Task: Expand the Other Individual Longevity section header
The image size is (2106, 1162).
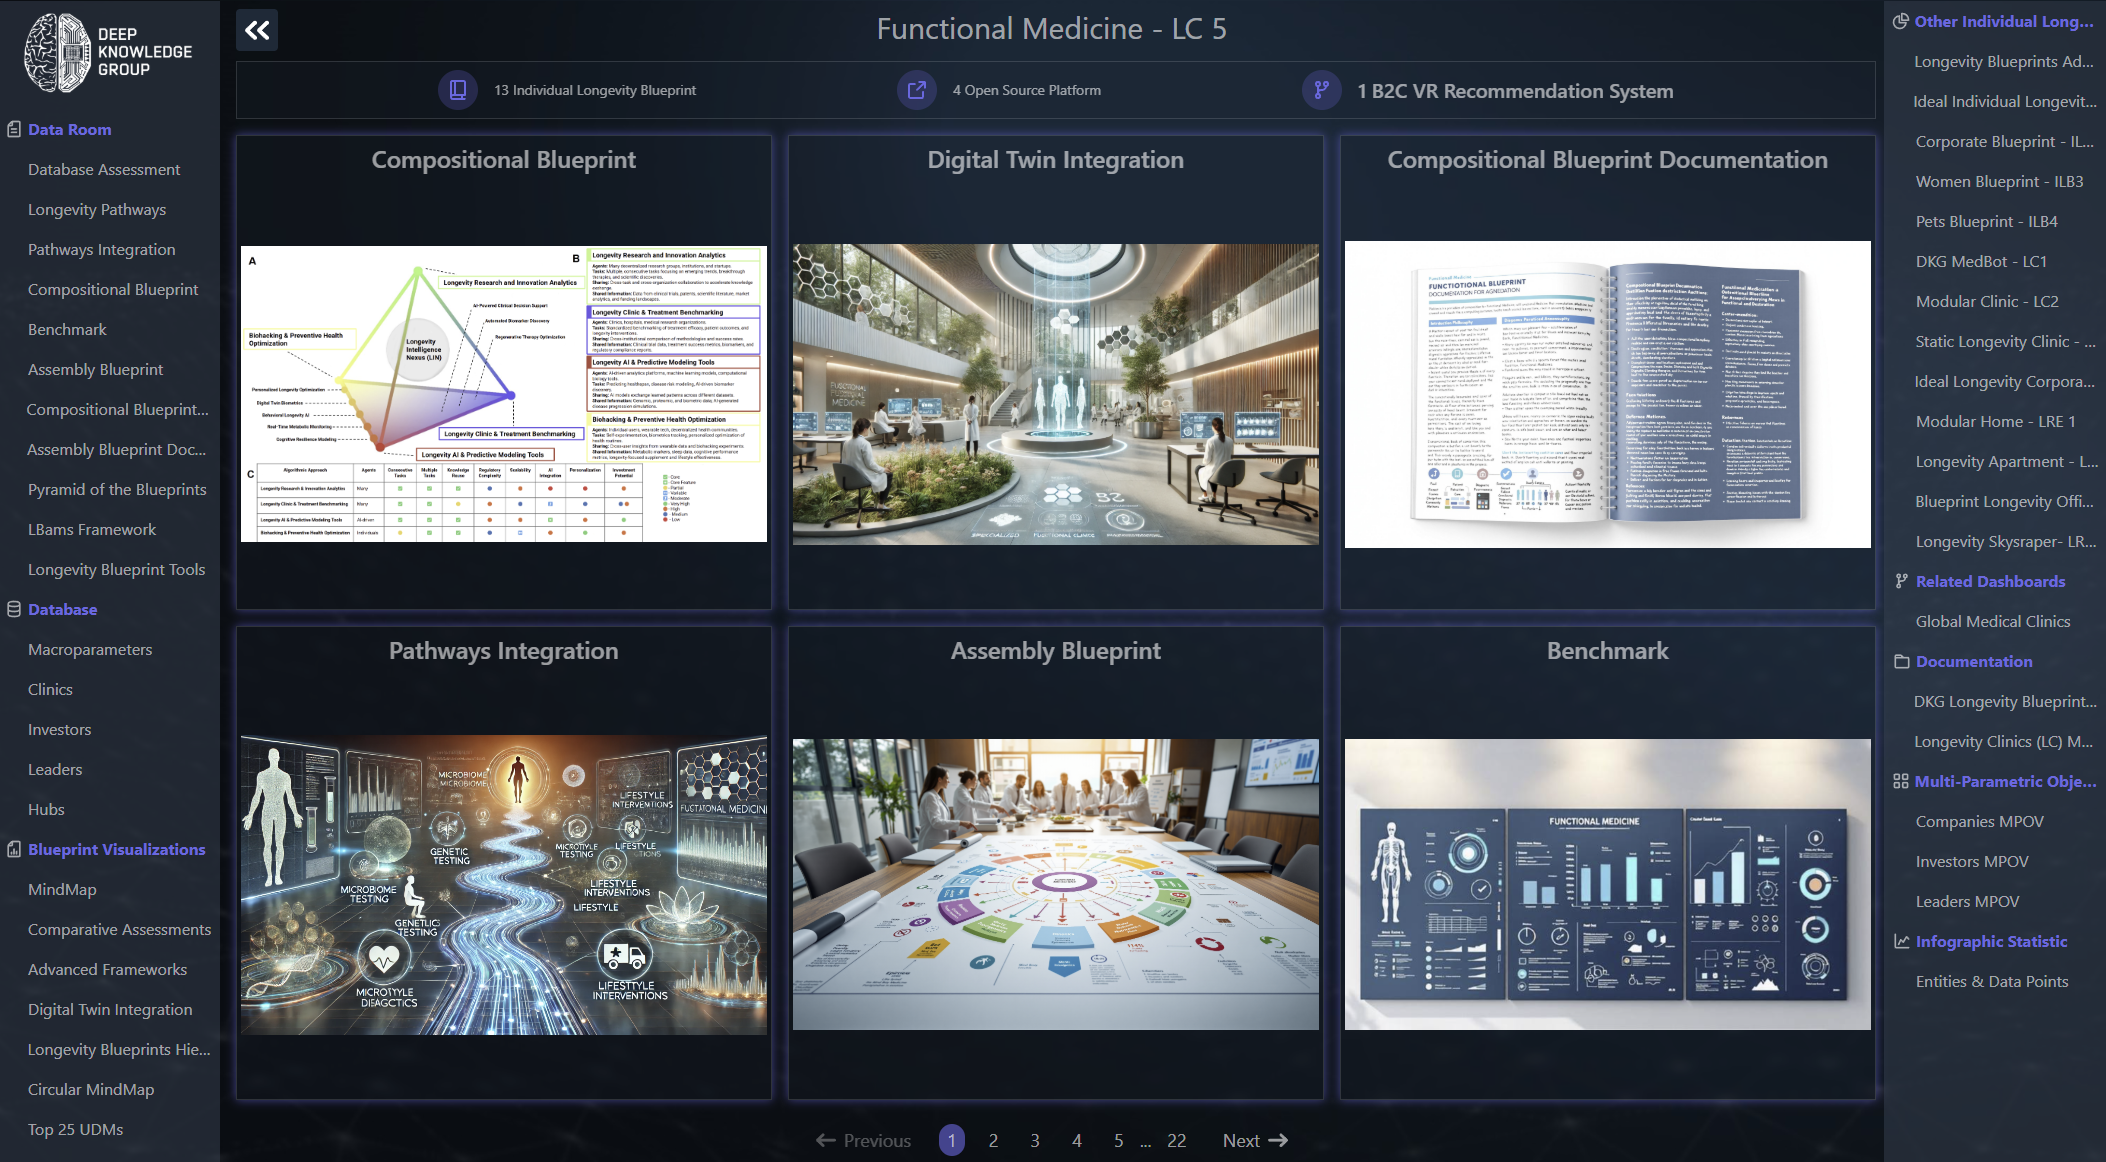Action: click(x=2003, y=21)
